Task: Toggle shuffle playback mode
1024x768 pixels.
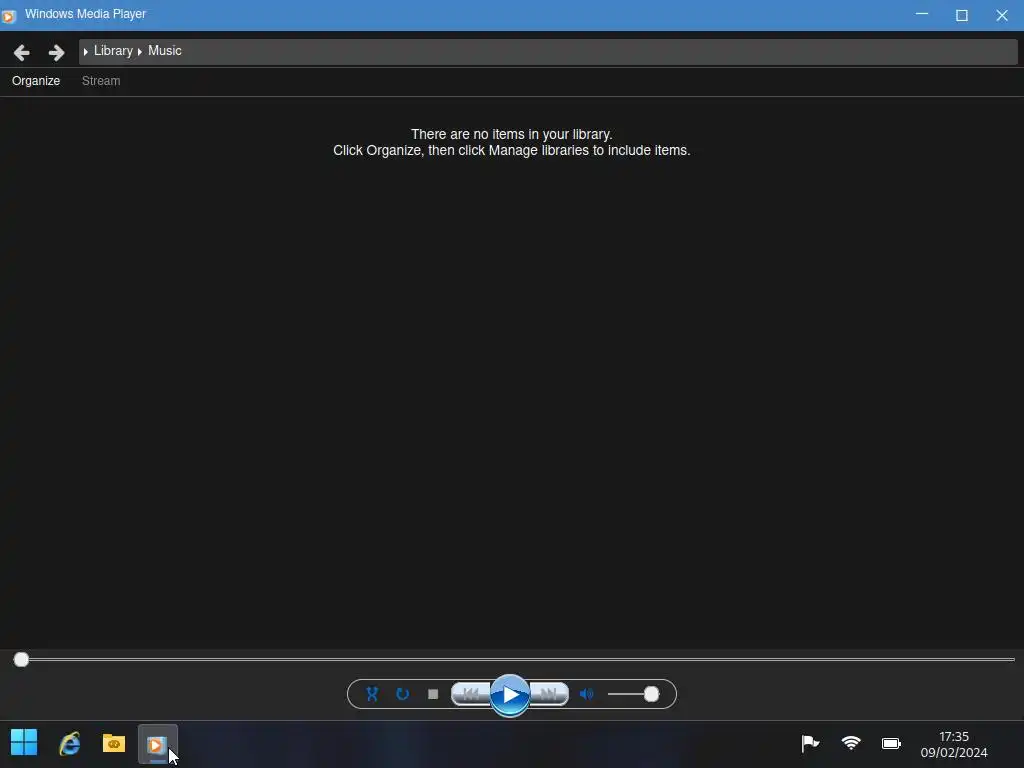Action: click(x=372, y=694)
